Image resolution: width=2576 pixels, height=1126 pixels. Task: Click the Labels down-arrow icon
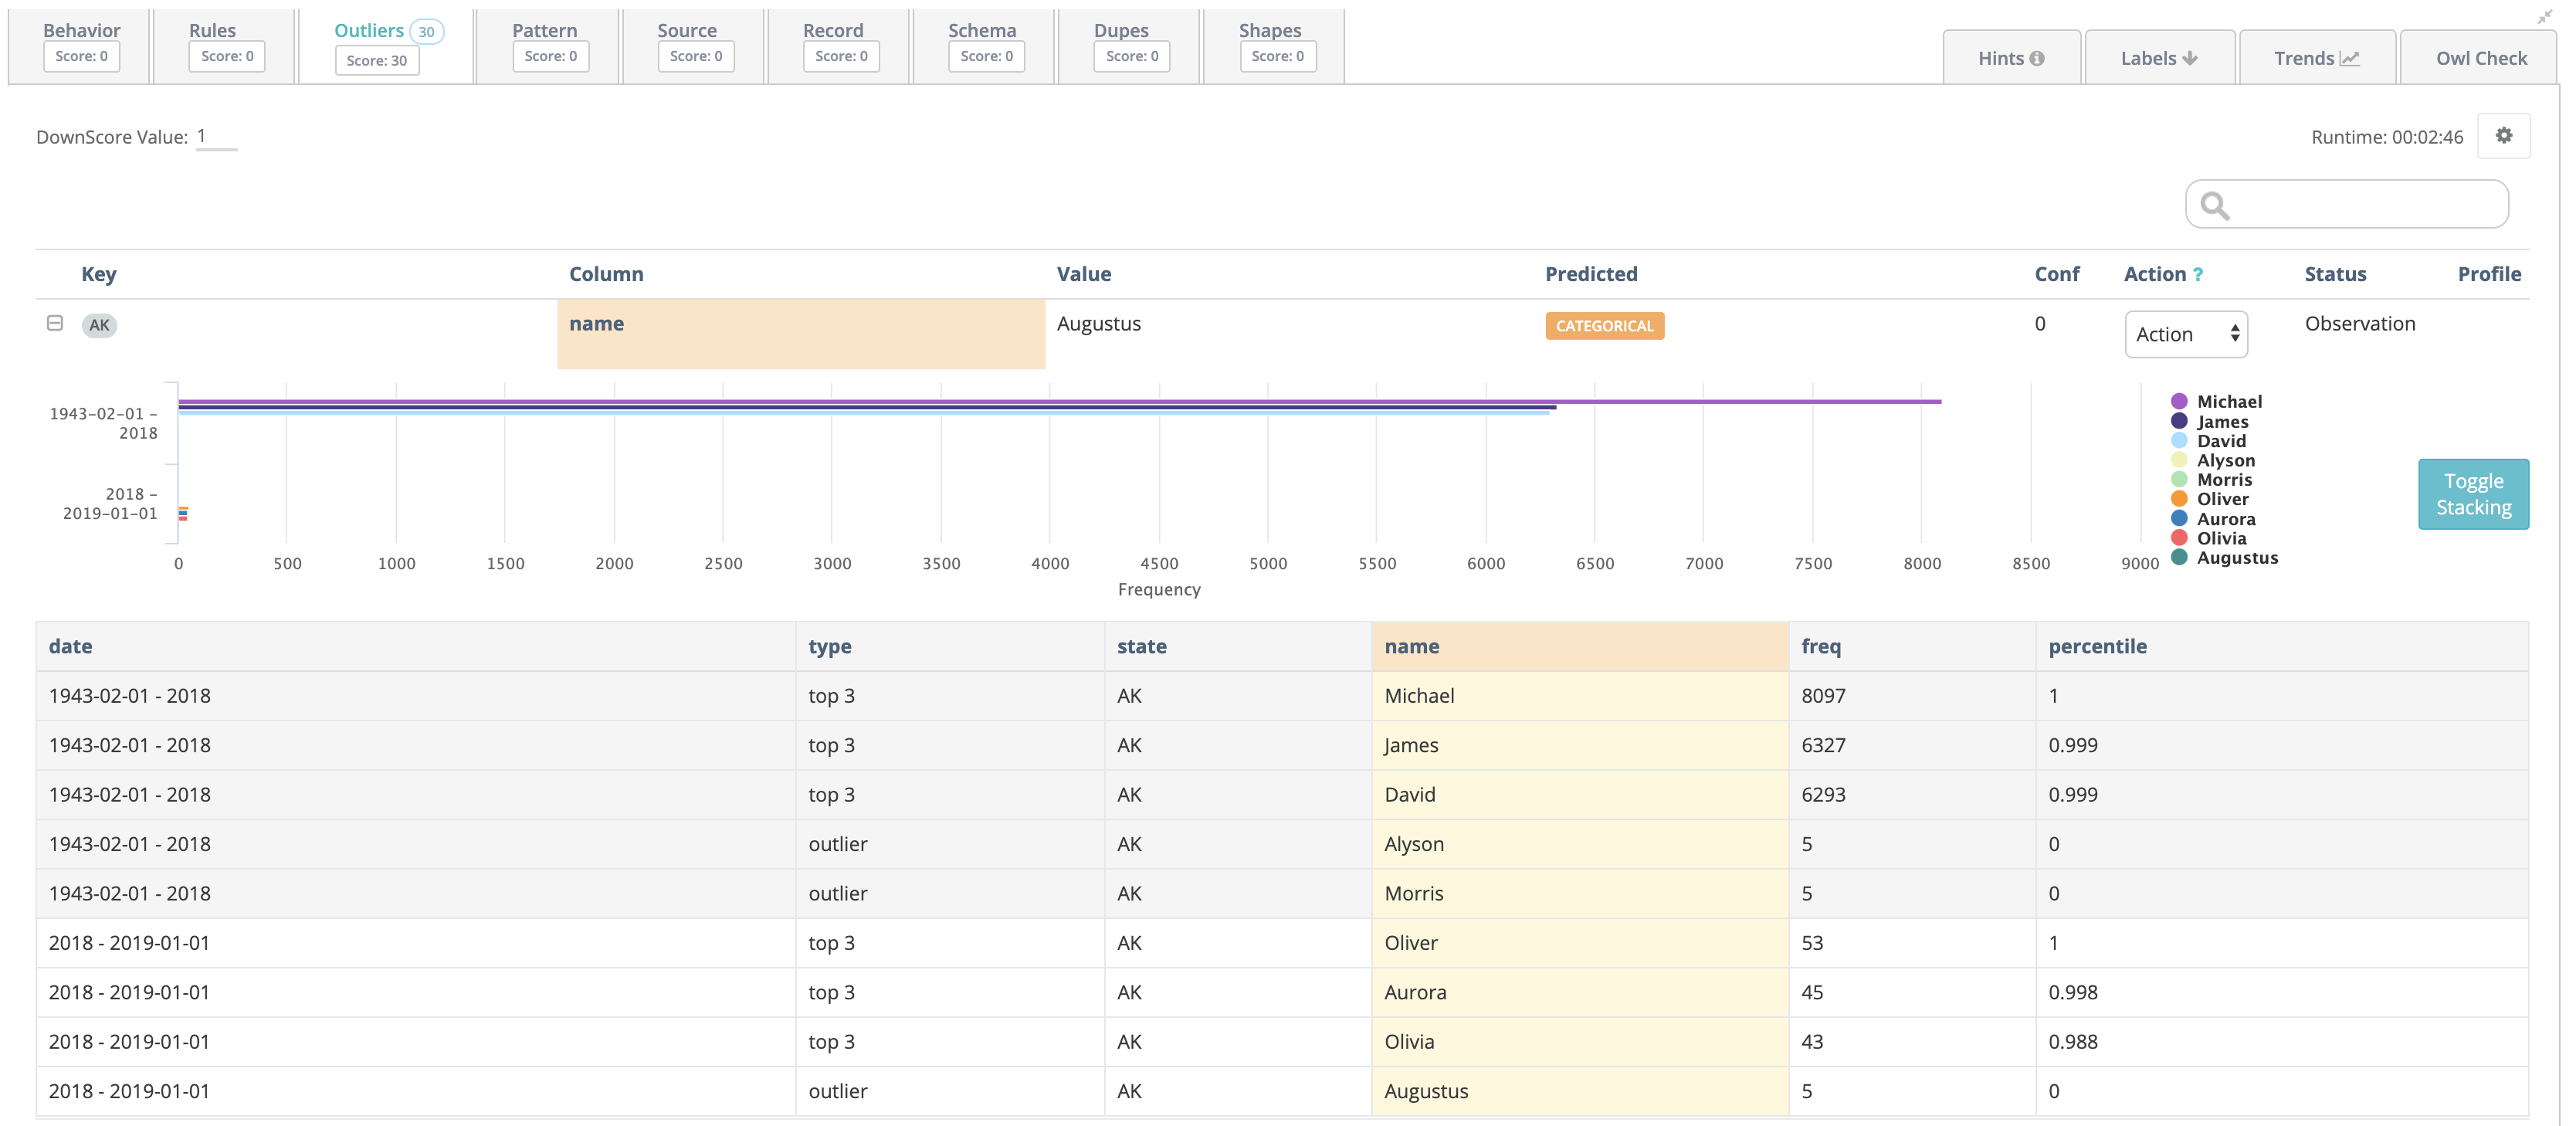pyautogui.click(x=2189, y=58)
